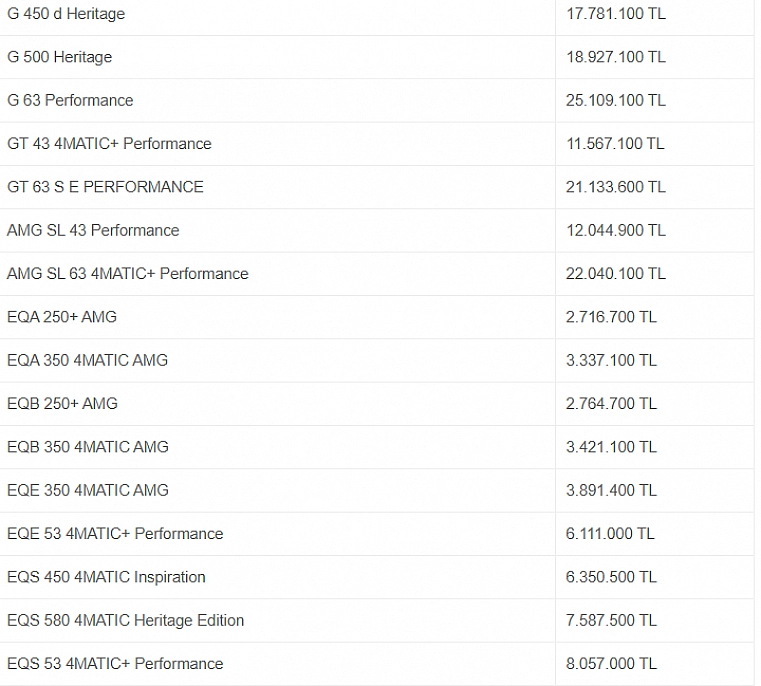
Task: Click the EQB 250+ AMG model name
Action: 63,403
